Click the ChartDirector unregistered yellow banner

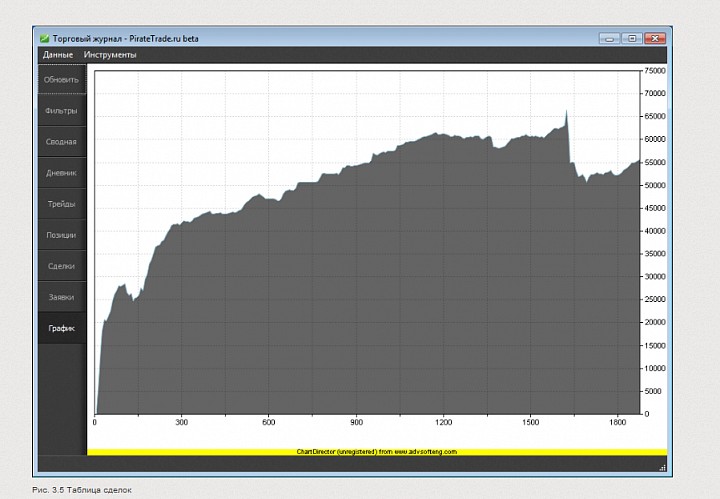click(x=377, y=452)
